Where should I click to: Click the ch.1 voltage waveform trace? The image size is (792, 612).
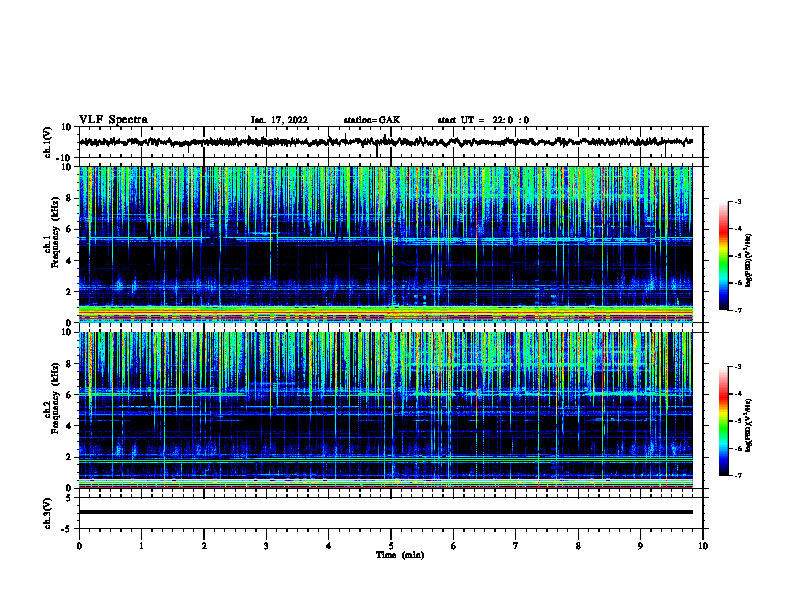coord(385,142)
